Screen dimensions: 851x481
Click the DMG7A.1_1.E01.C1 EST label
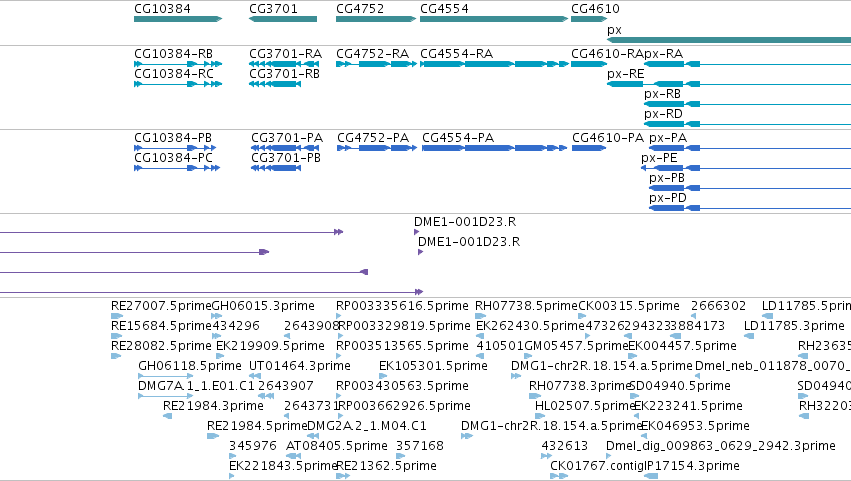coord(196,386)
